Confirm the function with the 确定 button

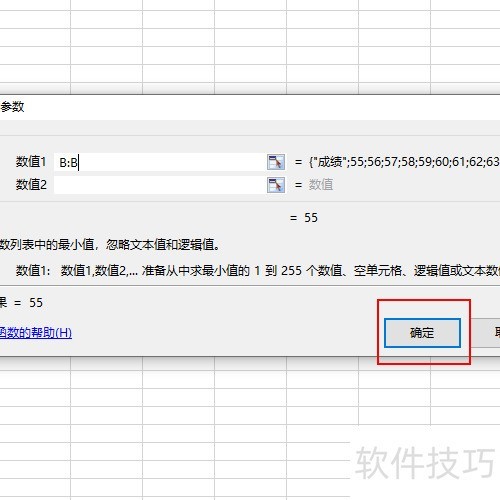coord(422,333)
